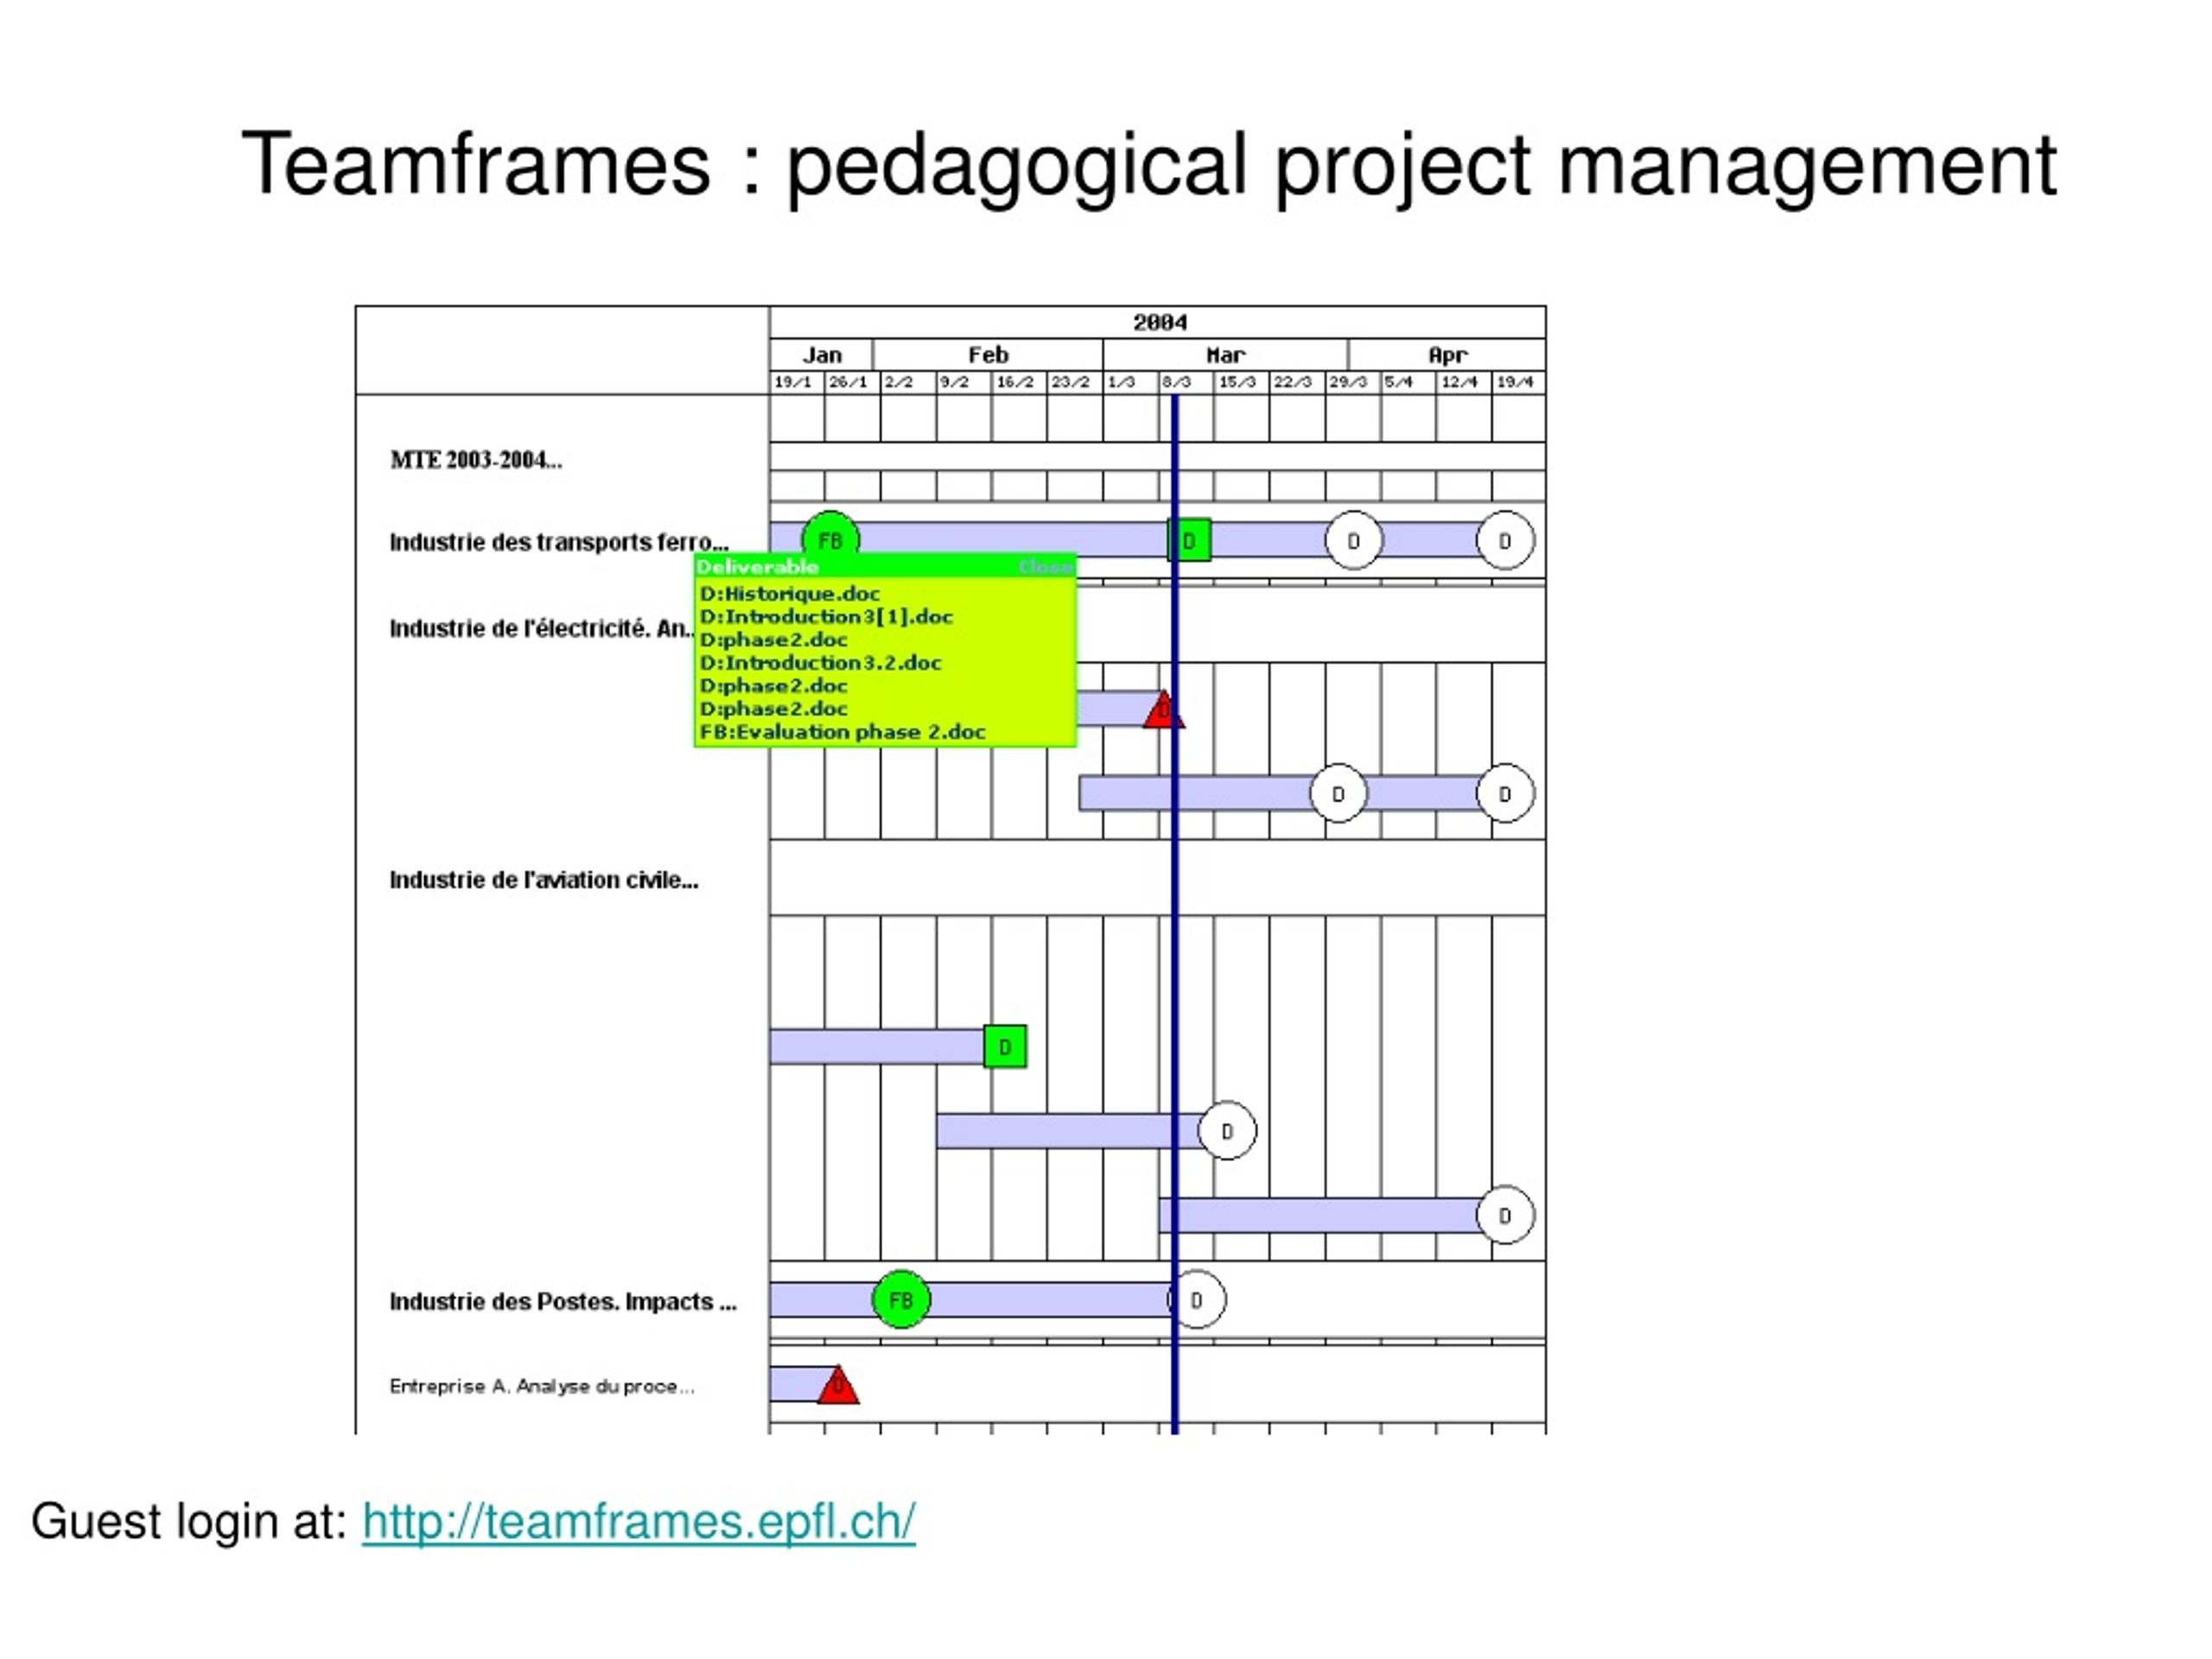Click the Feb month header

click(x=987, y=355)
